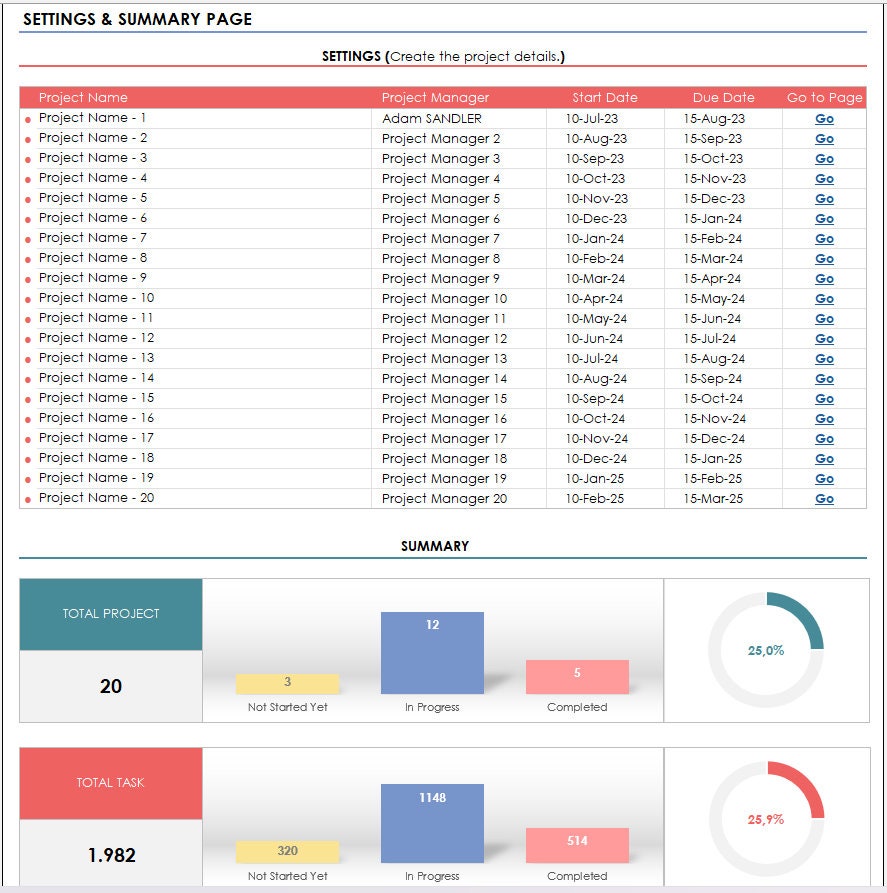Open the Go link for Project Name - 3
Viewport: 887px width, 893px height.
click(823, 158)
